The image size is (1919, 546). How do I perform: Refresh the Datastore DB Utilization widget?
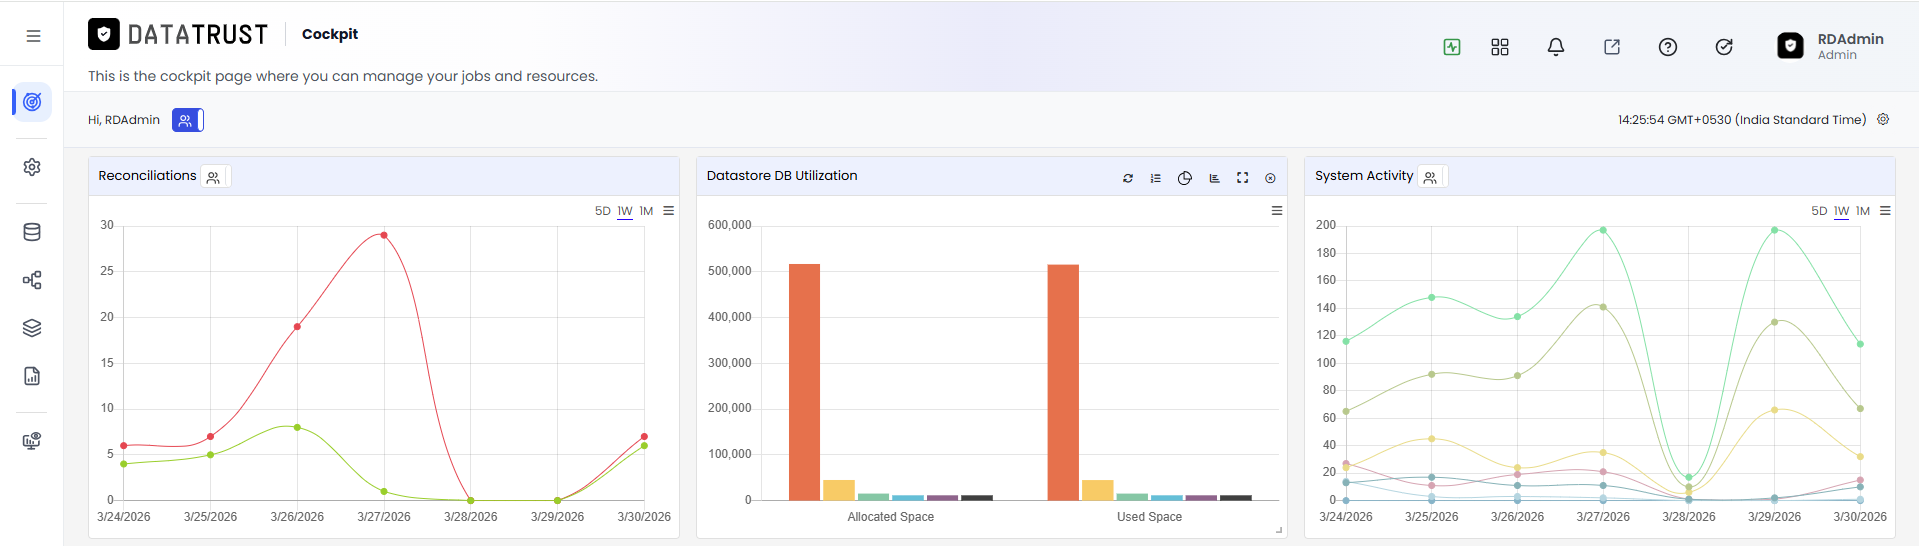1128,178
